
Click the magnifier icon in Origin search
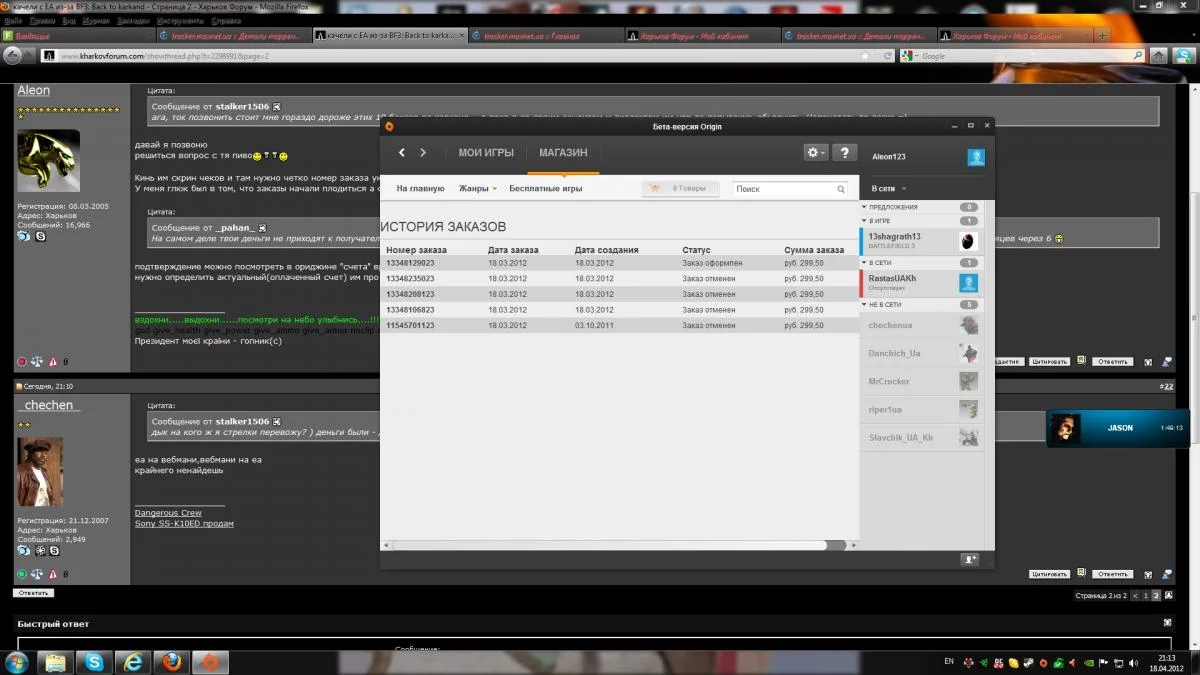click(x=842, y=189)
